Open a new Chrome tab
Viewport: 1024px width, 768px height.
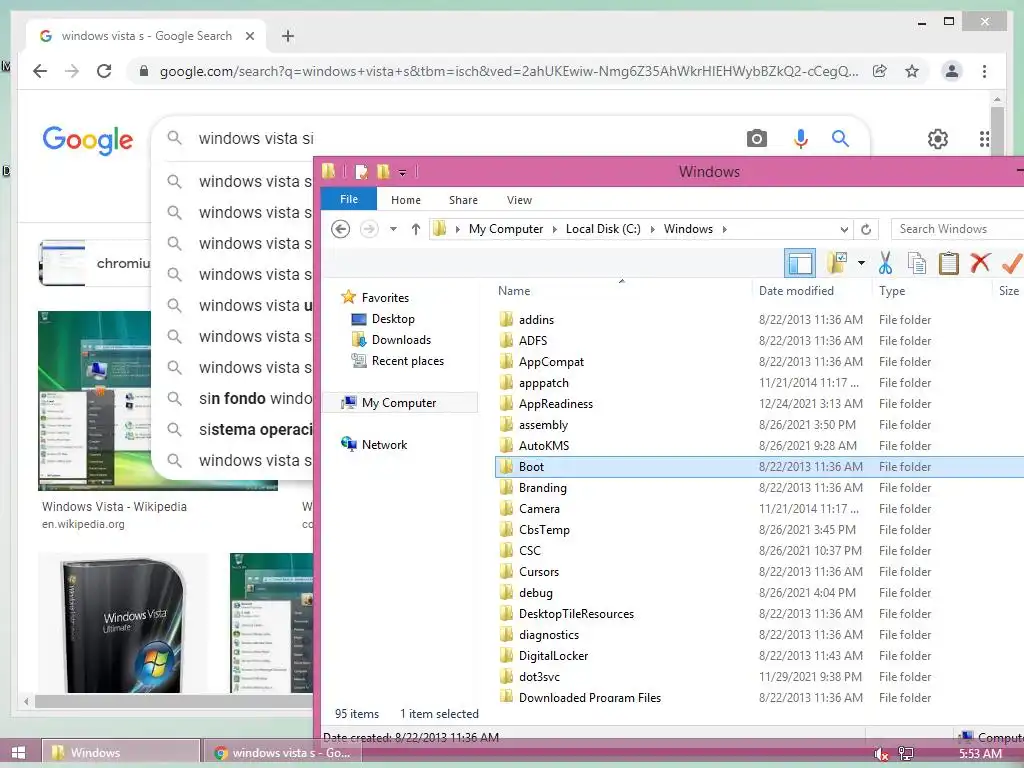click(x=288, y=36)
